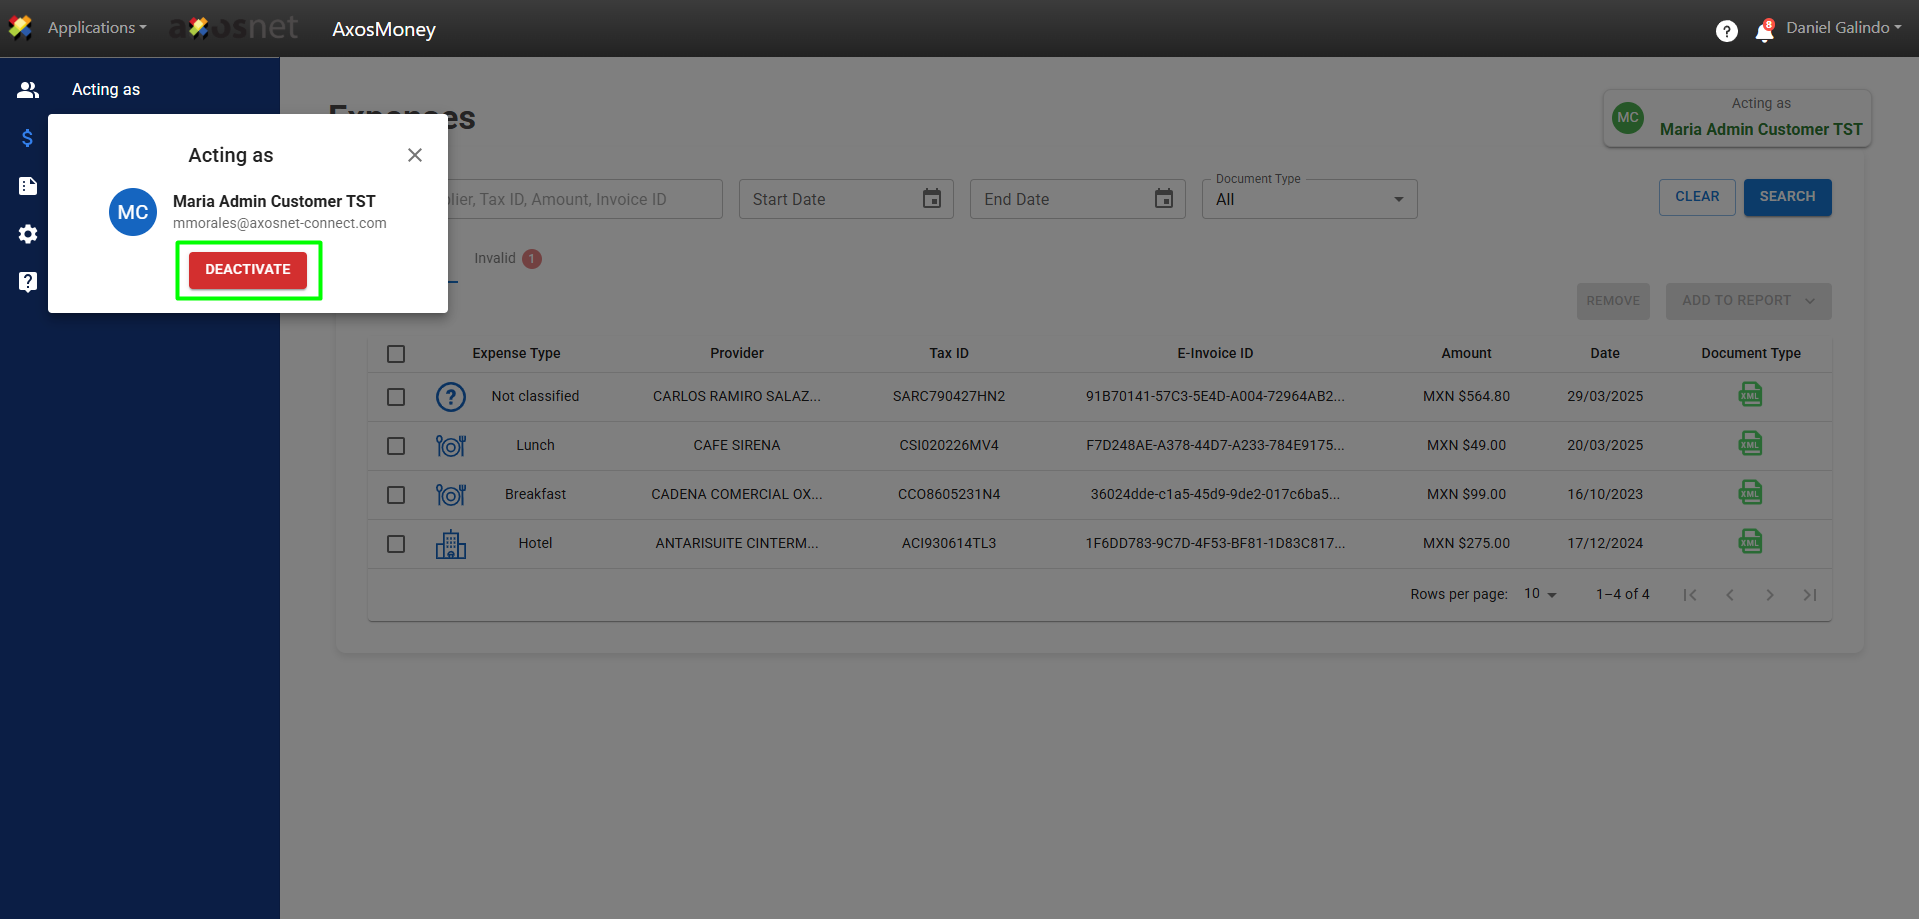Open XML document for CAFE SIRENA row
Screen dimensions: 1919x919
pyautogui.click(x=1750, y=444)
